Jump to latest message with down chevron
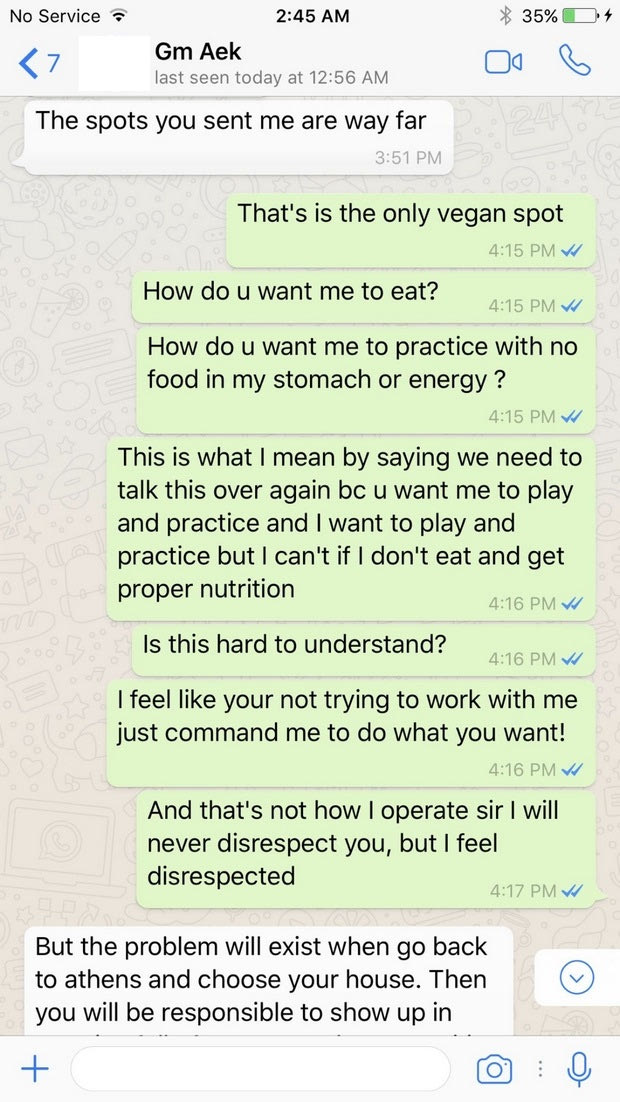The image size is (620, 1102). pyautogui.click(x=577, y=977)
